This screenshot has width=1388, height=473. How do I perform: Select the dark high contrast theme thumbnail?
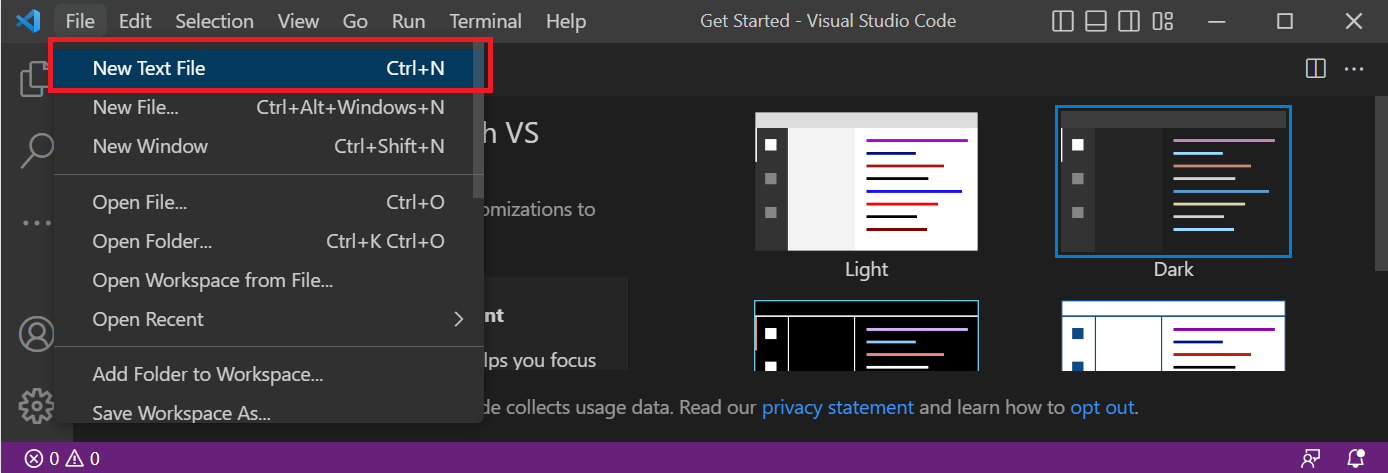[x=866, y=336]
